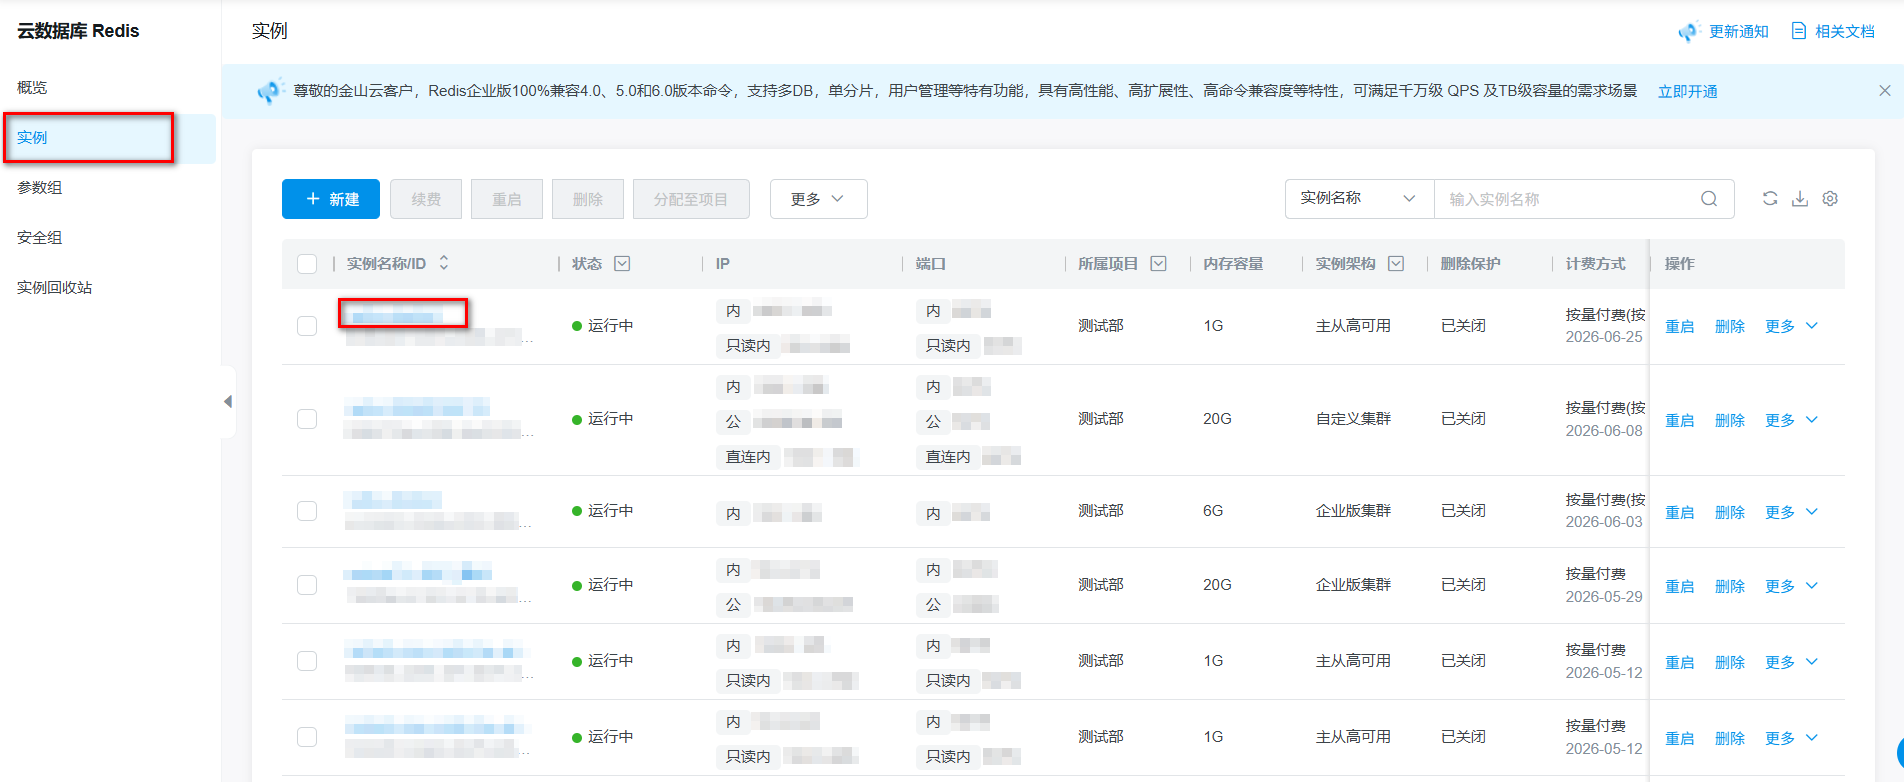Viewport: 1904px width, 782px height.
Task: Collapse the left sidebar arrow
Action: click(228, 401)
